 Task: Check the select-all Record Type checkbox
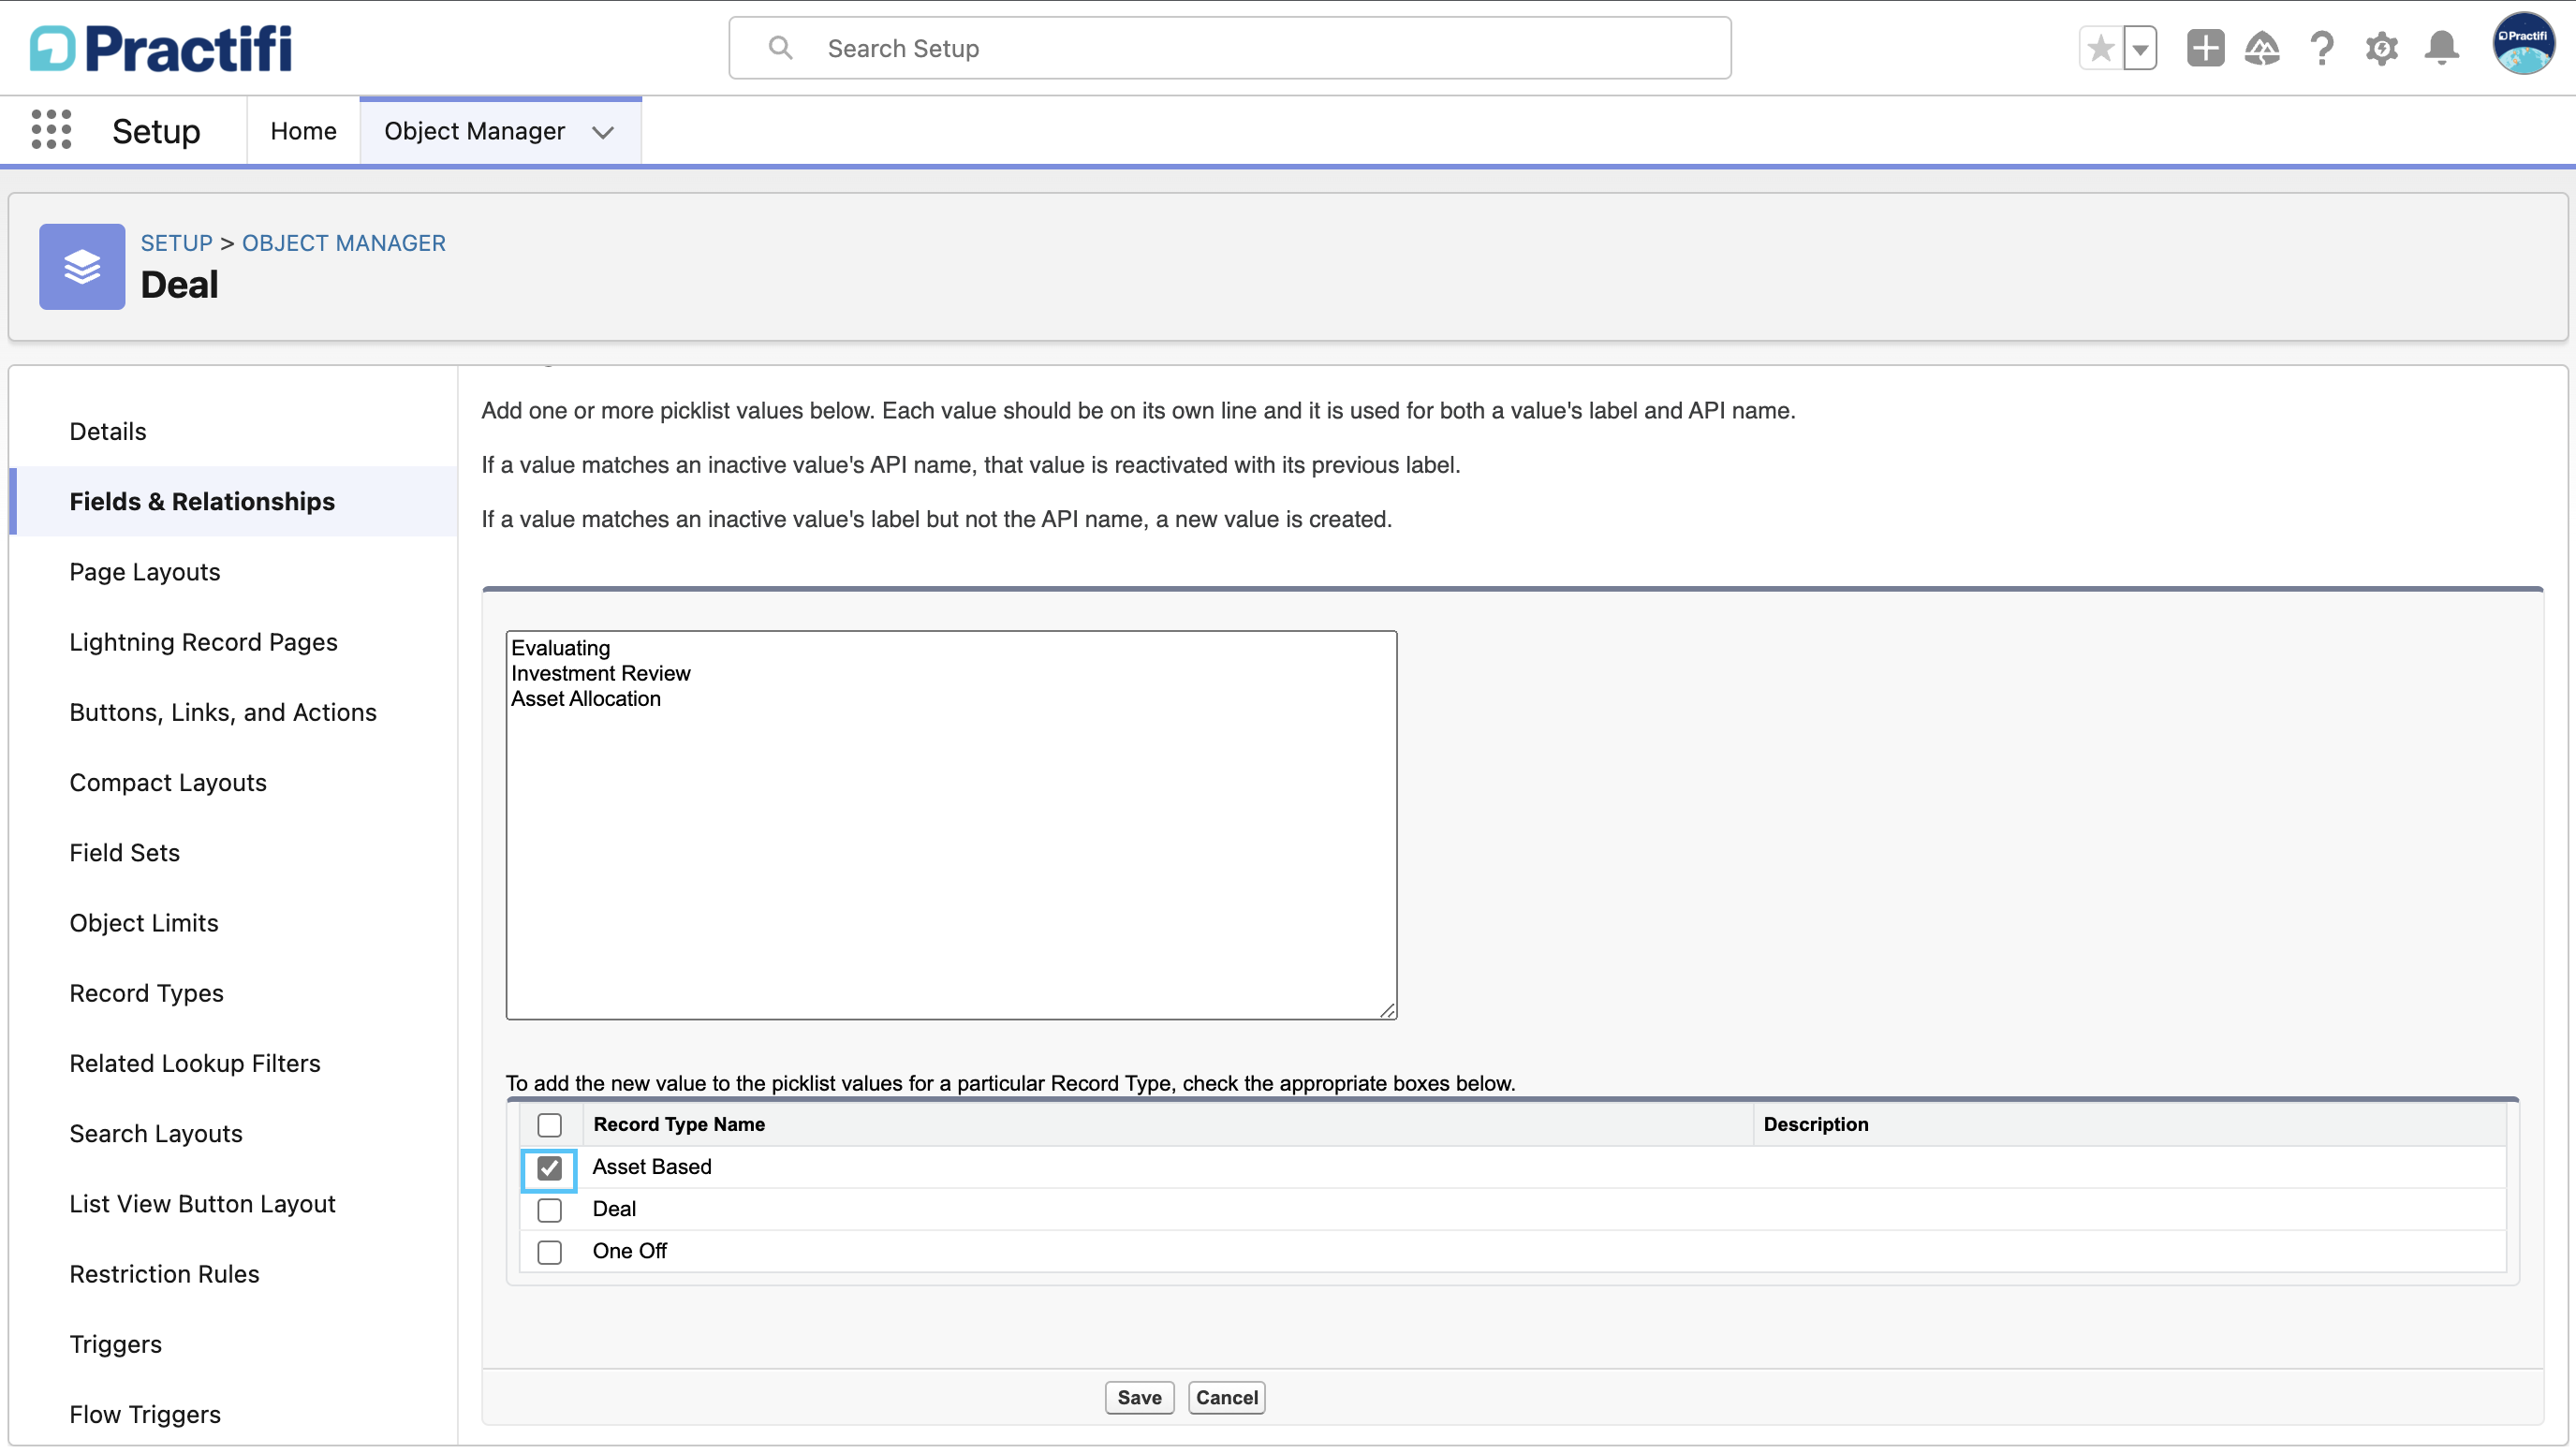point(549,1125)
